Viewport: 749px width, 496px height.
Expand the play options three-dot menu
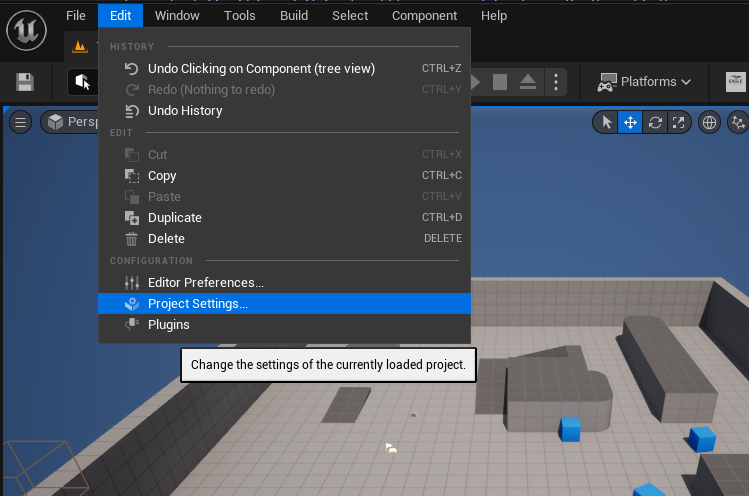[557, 82]
